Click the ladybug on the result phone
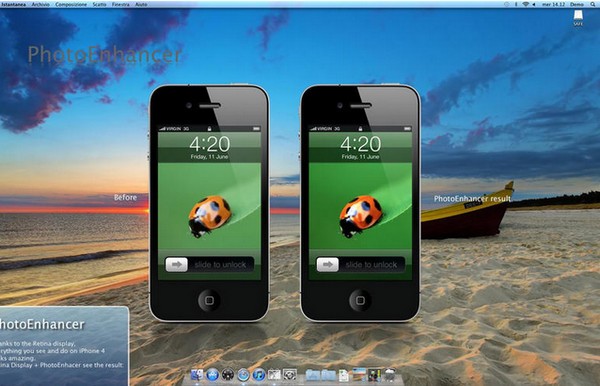This screenshot has width=600, height=386. pos(360,216)
